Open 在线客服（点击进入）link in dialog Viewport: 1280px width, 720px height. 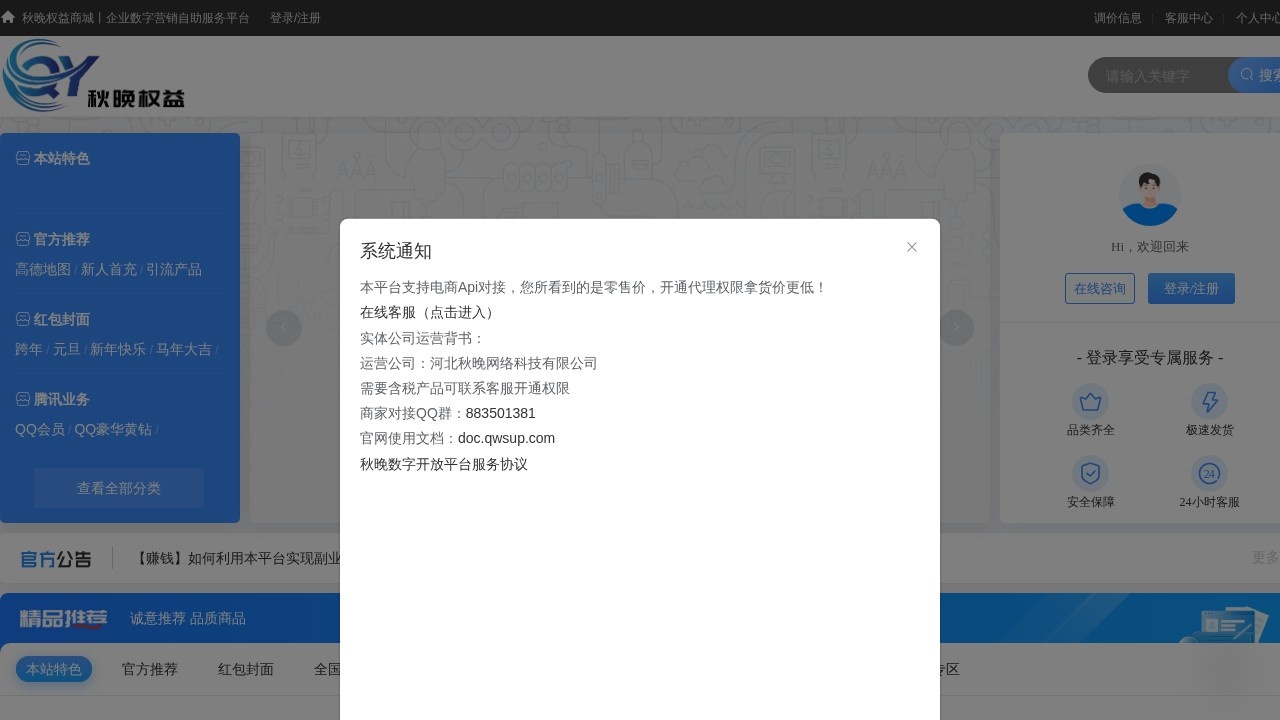click(429, 312)
